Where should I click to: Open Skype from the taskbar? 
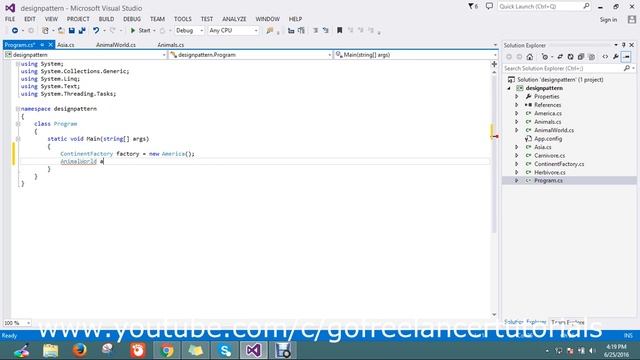click(224, 350)
